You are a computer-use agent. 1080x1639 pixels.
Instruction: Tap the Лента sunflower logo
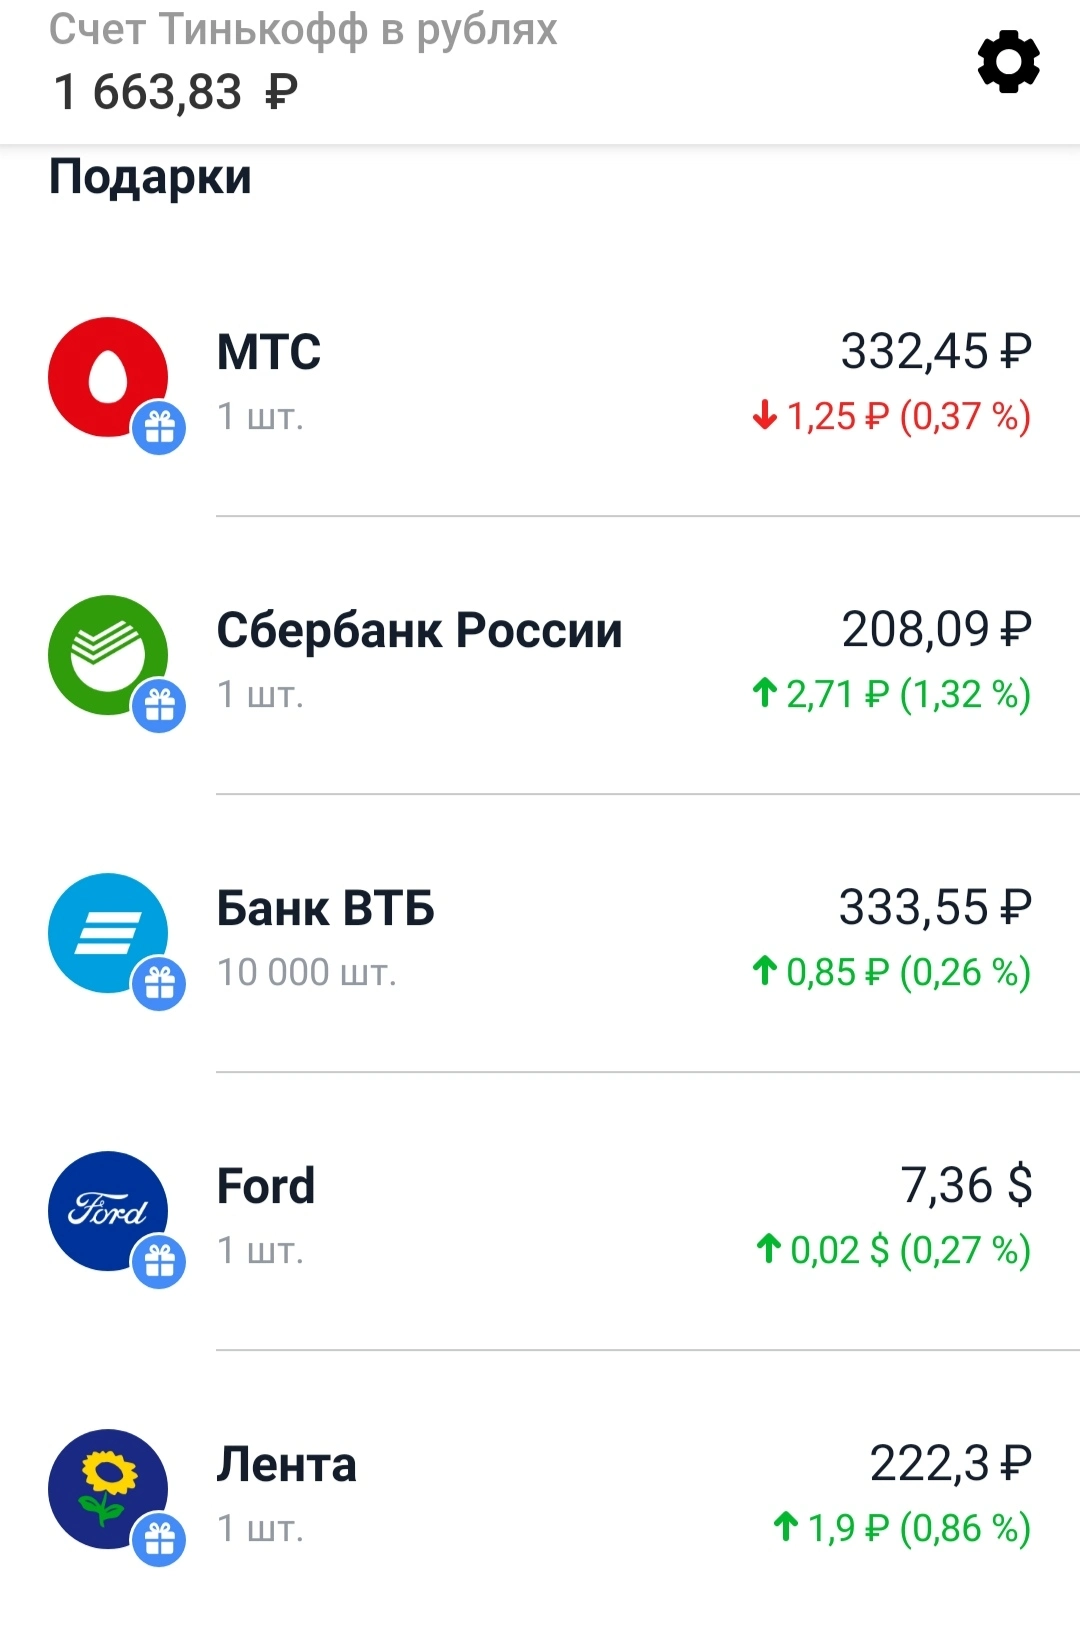point(108,1489)
